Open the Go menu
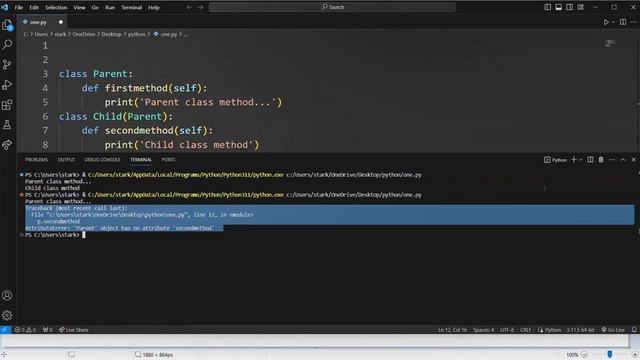This screenshot has width=640, height=360. pos(95,7)
